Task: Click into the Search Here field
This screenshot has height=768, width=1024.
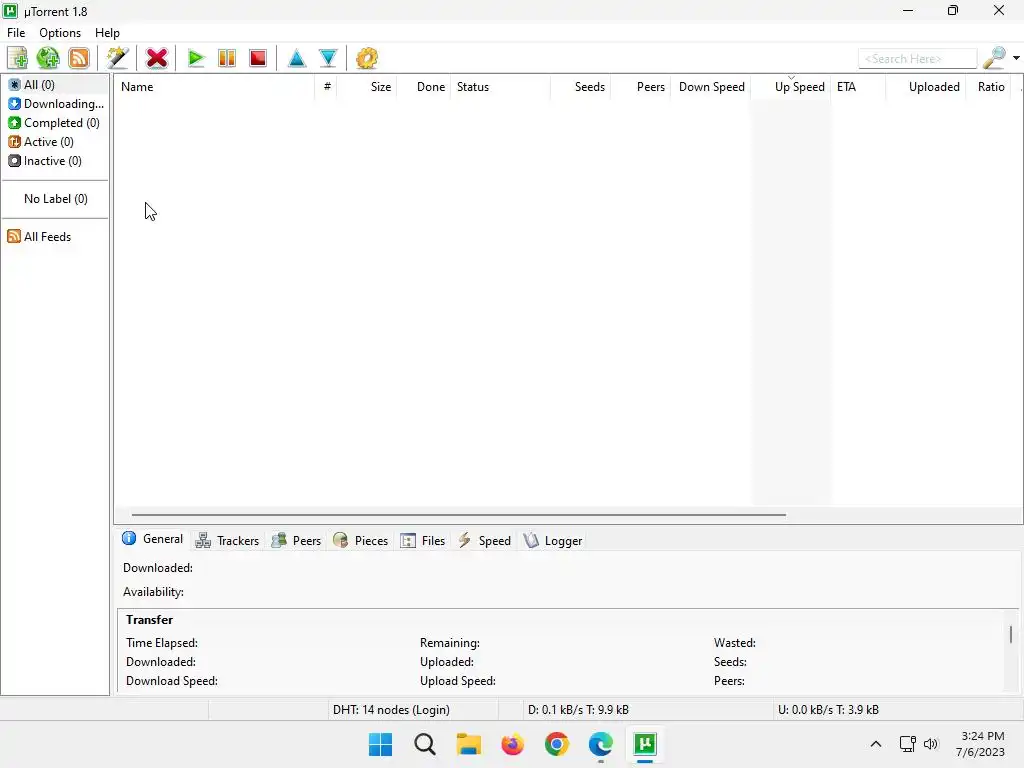Action: pos(917,59)
